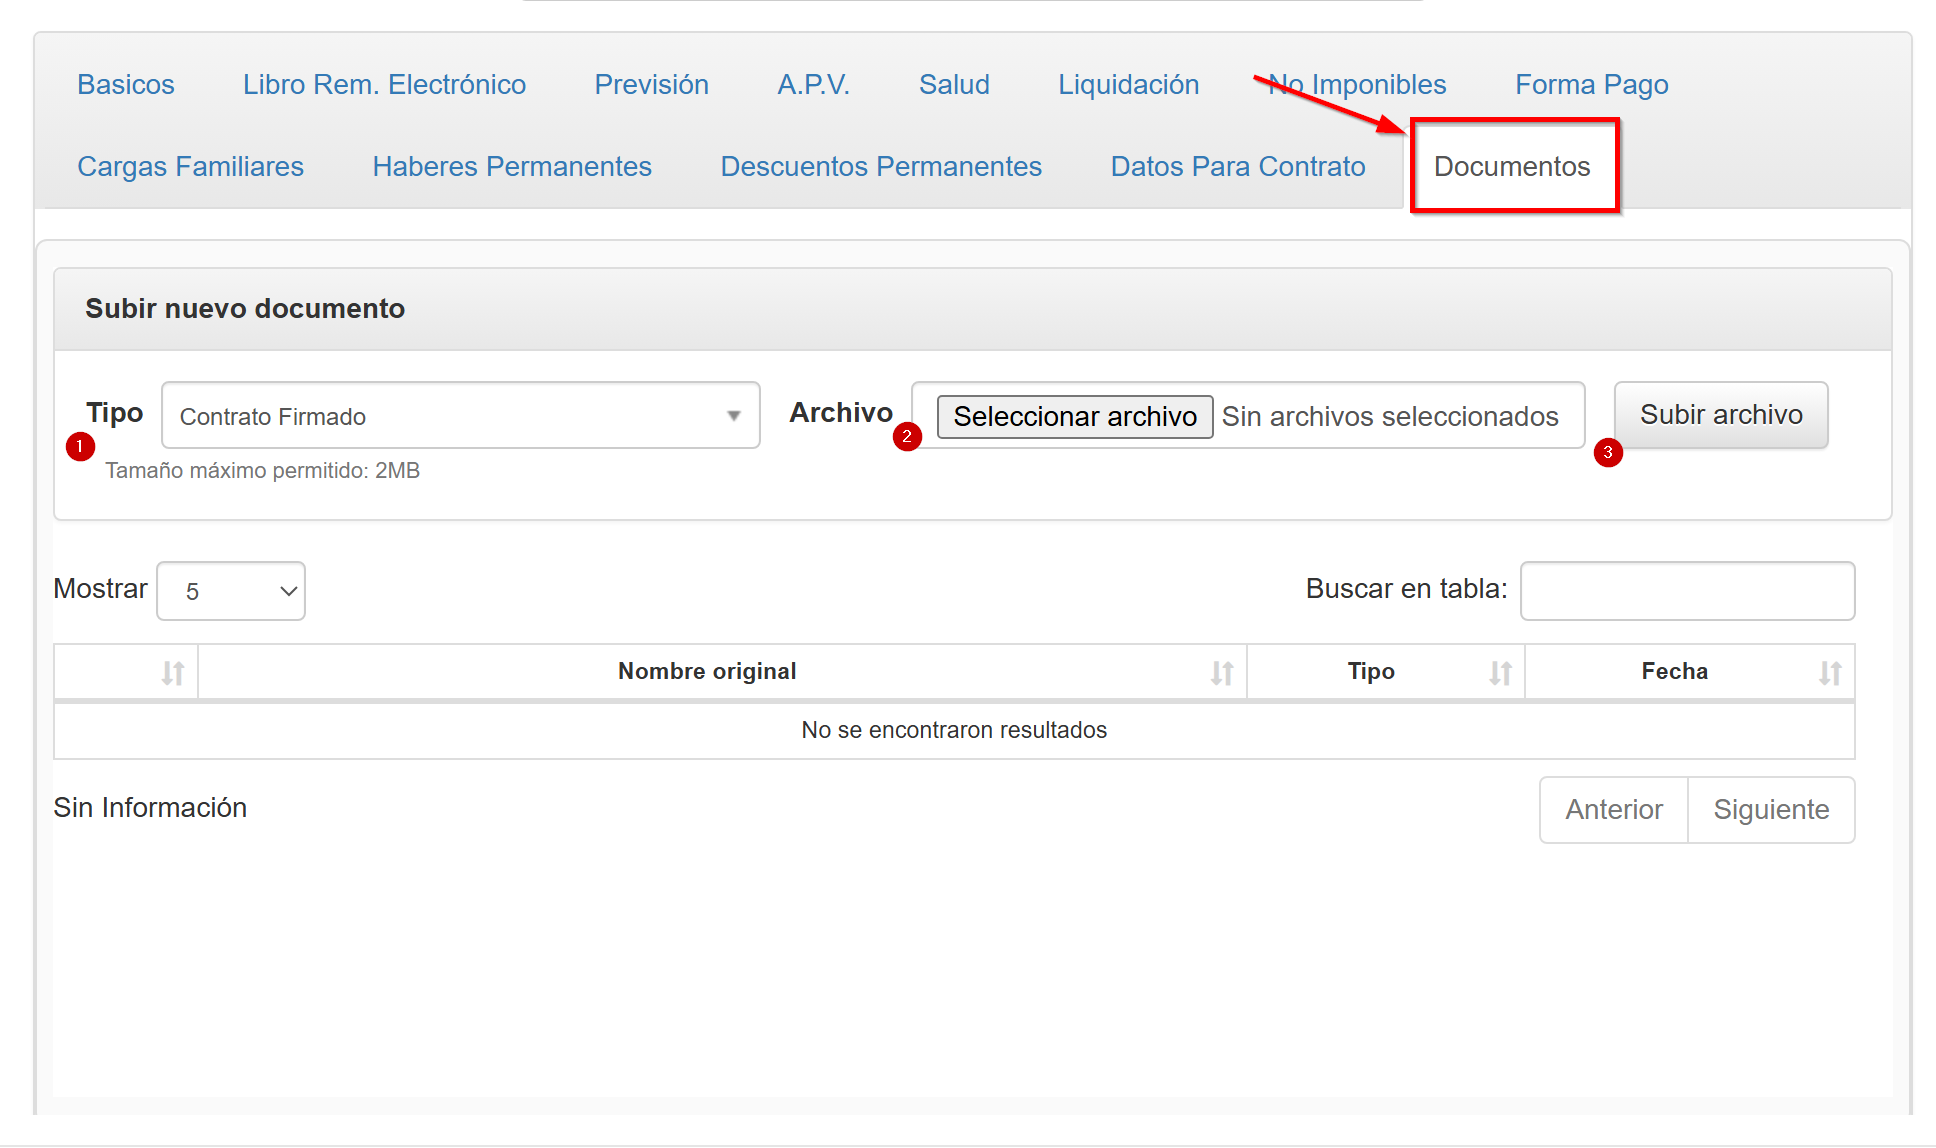The width and height of the screenshot is (1936, 1148).
Task: Sort table by Nombre original column icon
Action: [1221, 673]
